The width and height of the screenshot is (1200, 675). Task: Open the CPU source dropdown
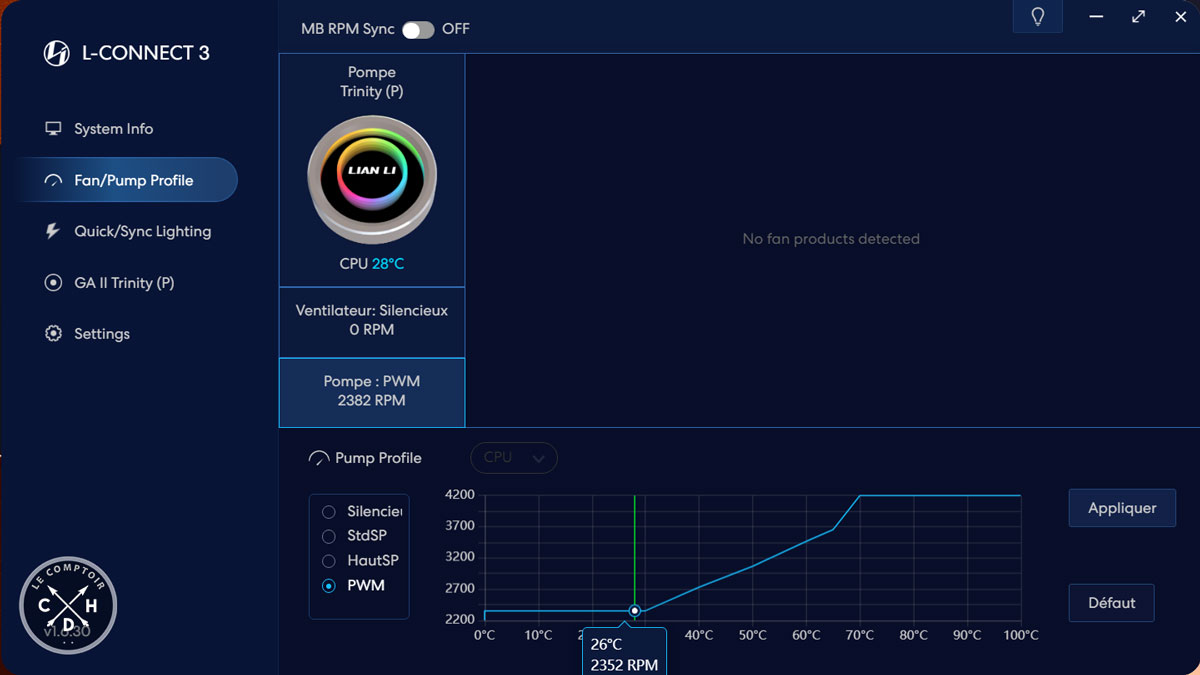pyautogui.click(x=514, y=458)
